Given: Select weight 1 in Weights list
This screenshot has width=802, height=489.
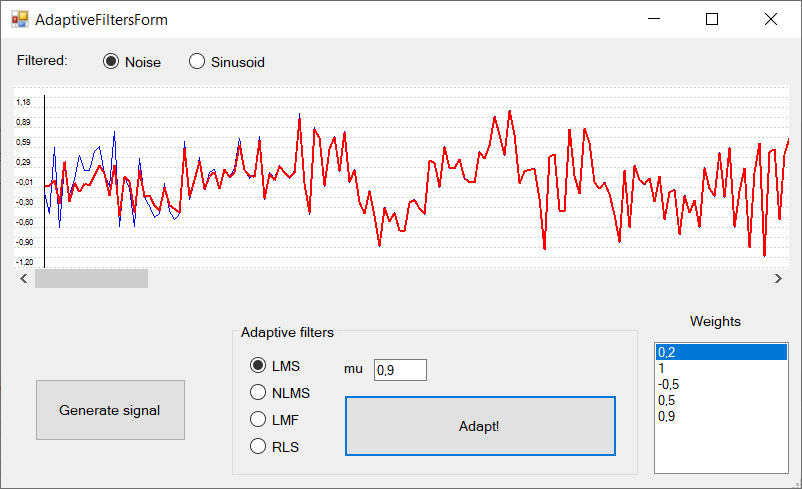Looking at the screenshot, I should 721,368.
